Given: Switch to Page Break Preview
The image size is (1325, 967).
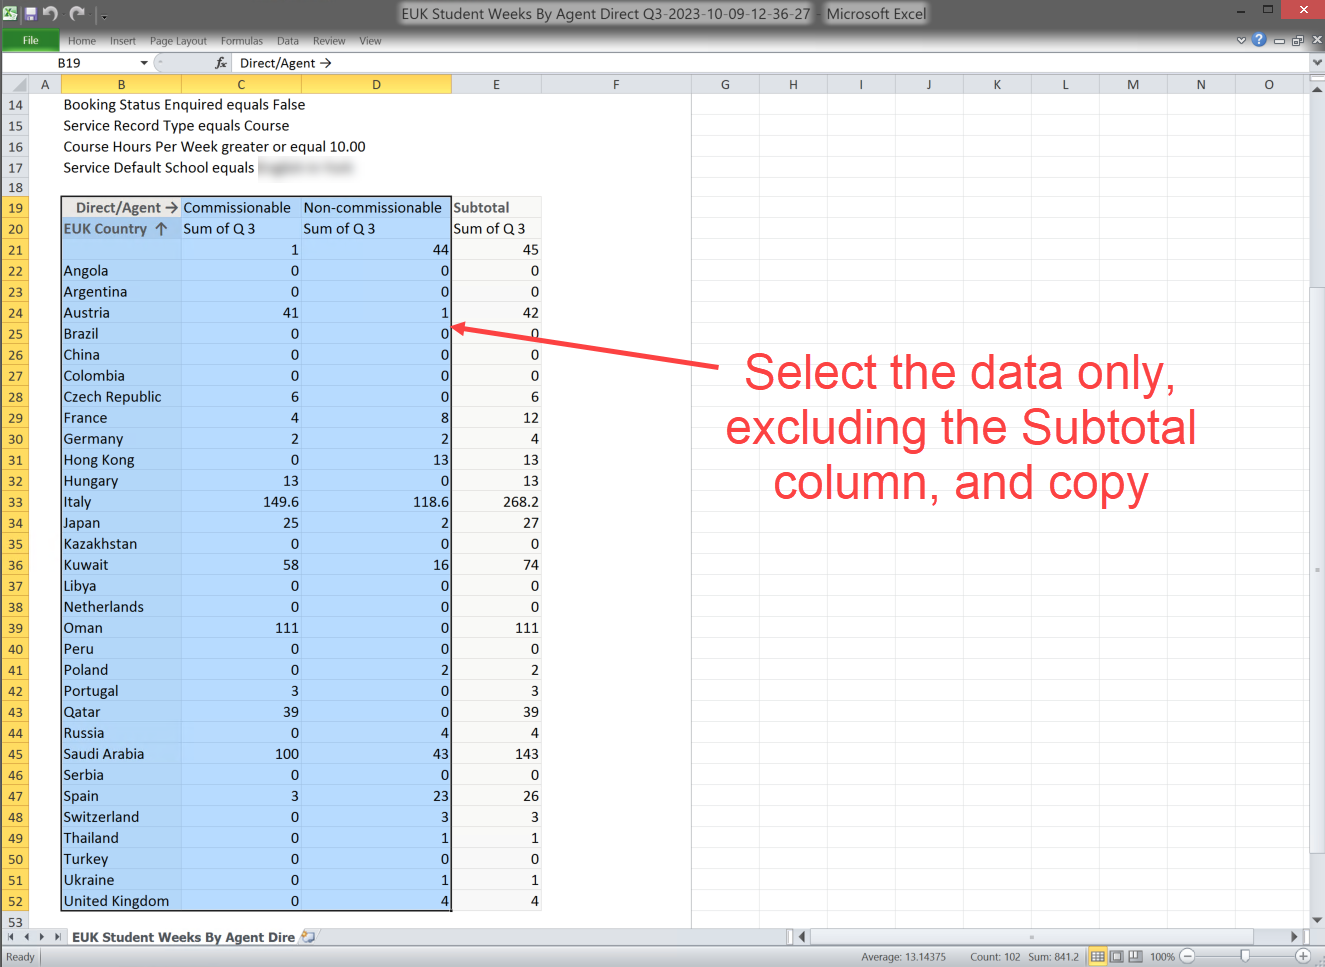Looking at the screenshot, I should [1135, 957].
